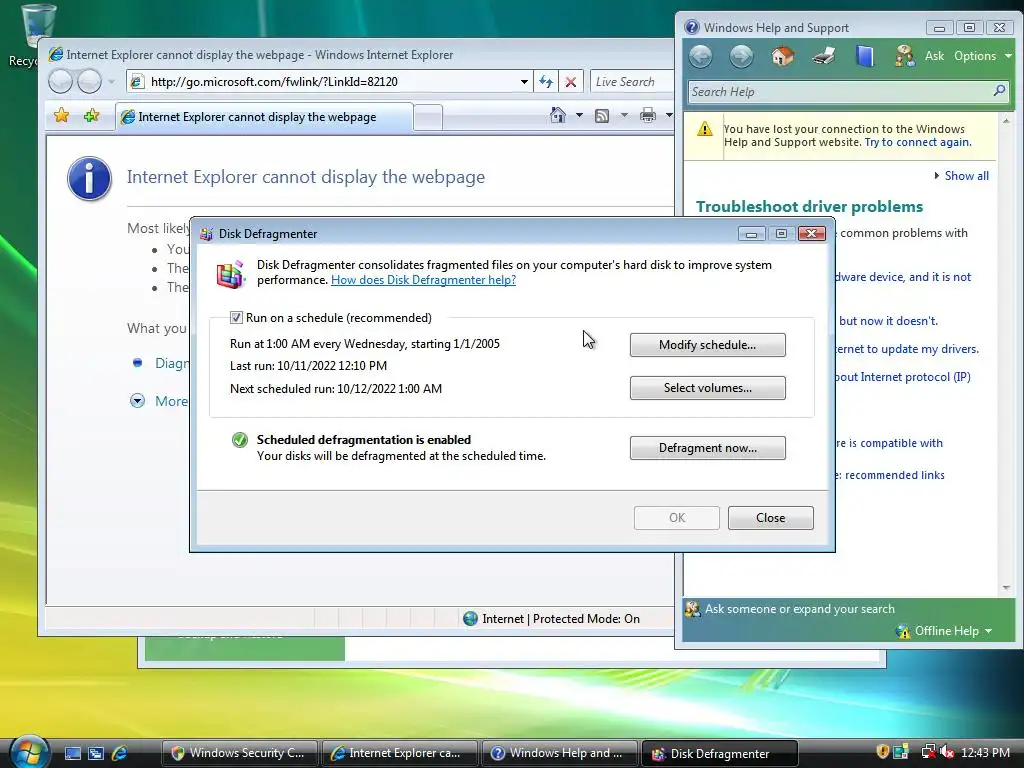Expand the IE address bar dropdown arrow

(524, 82)
